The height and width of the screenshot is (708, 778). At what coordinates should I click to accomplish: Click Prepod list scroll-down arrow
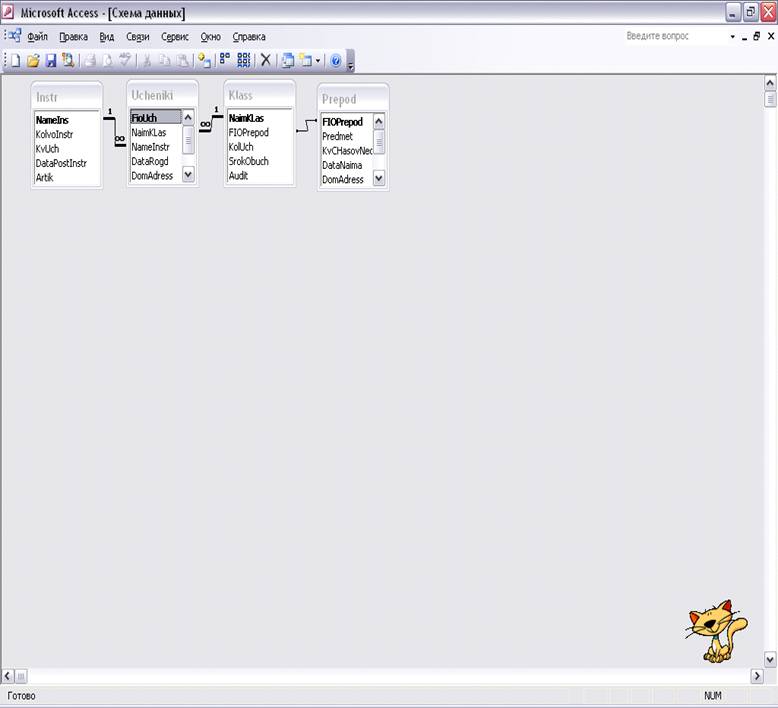(379, 178)
